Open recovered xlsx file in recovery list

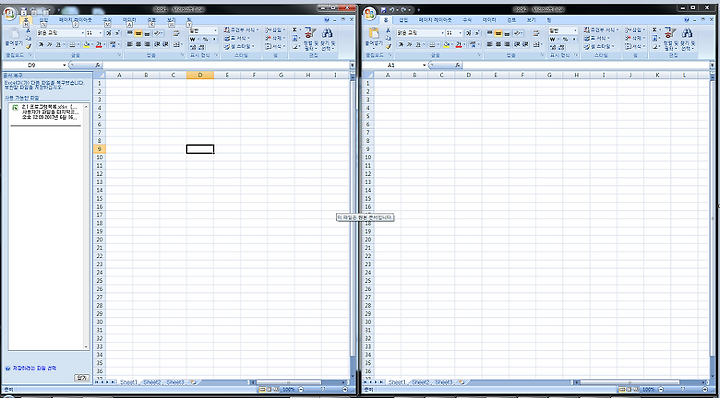coord(46,112)
